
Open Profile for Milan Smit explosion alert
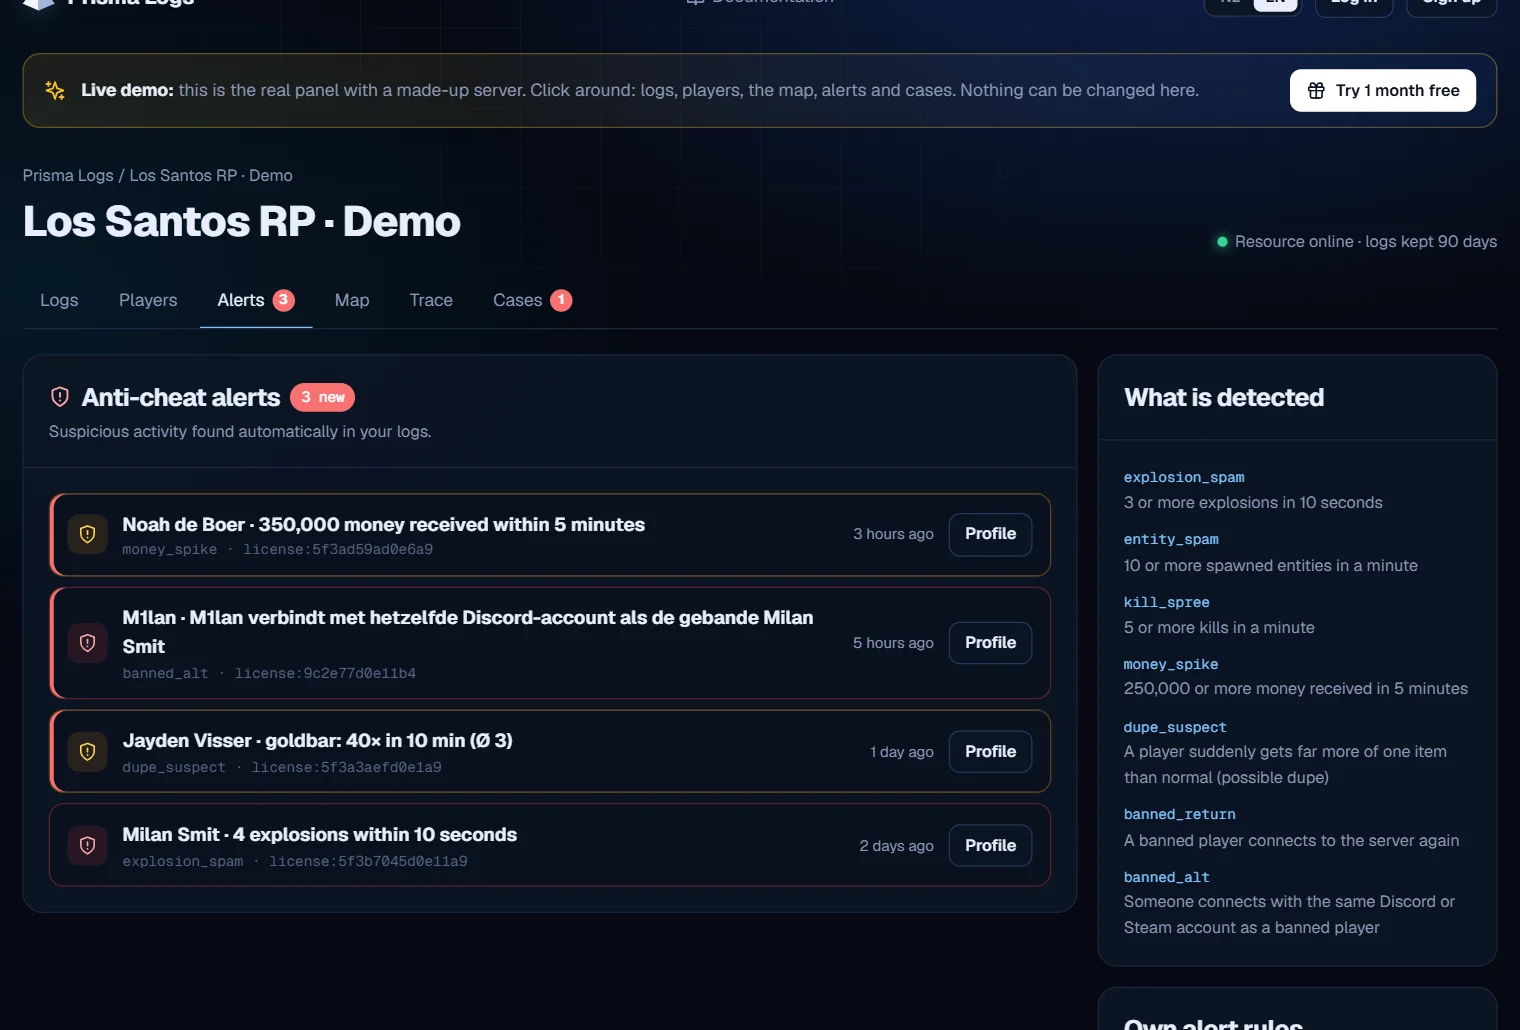pos(990,845)
